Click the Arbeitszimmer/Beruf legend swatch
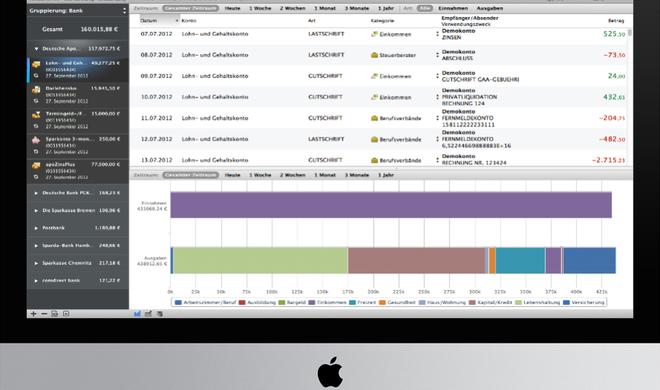The height and width of the screenshot is (390, 660). (x=178, y=302)
